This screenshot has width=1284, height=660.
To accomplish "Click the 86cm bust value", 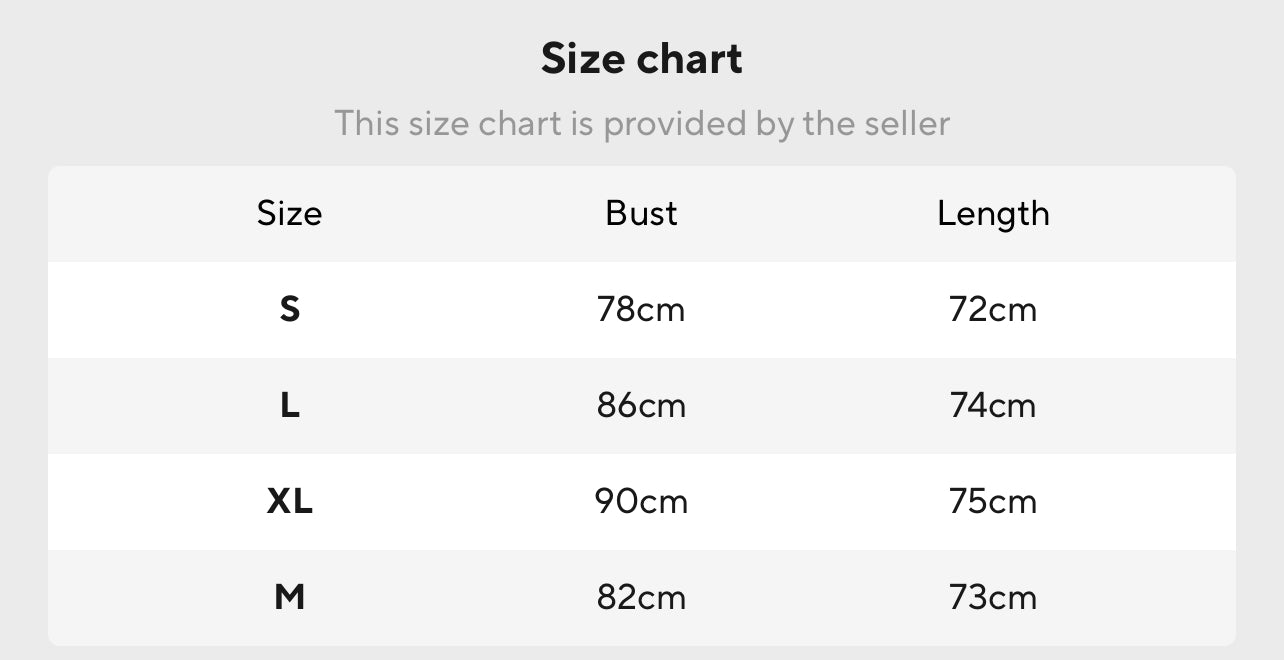I will [x=641, y=405].
